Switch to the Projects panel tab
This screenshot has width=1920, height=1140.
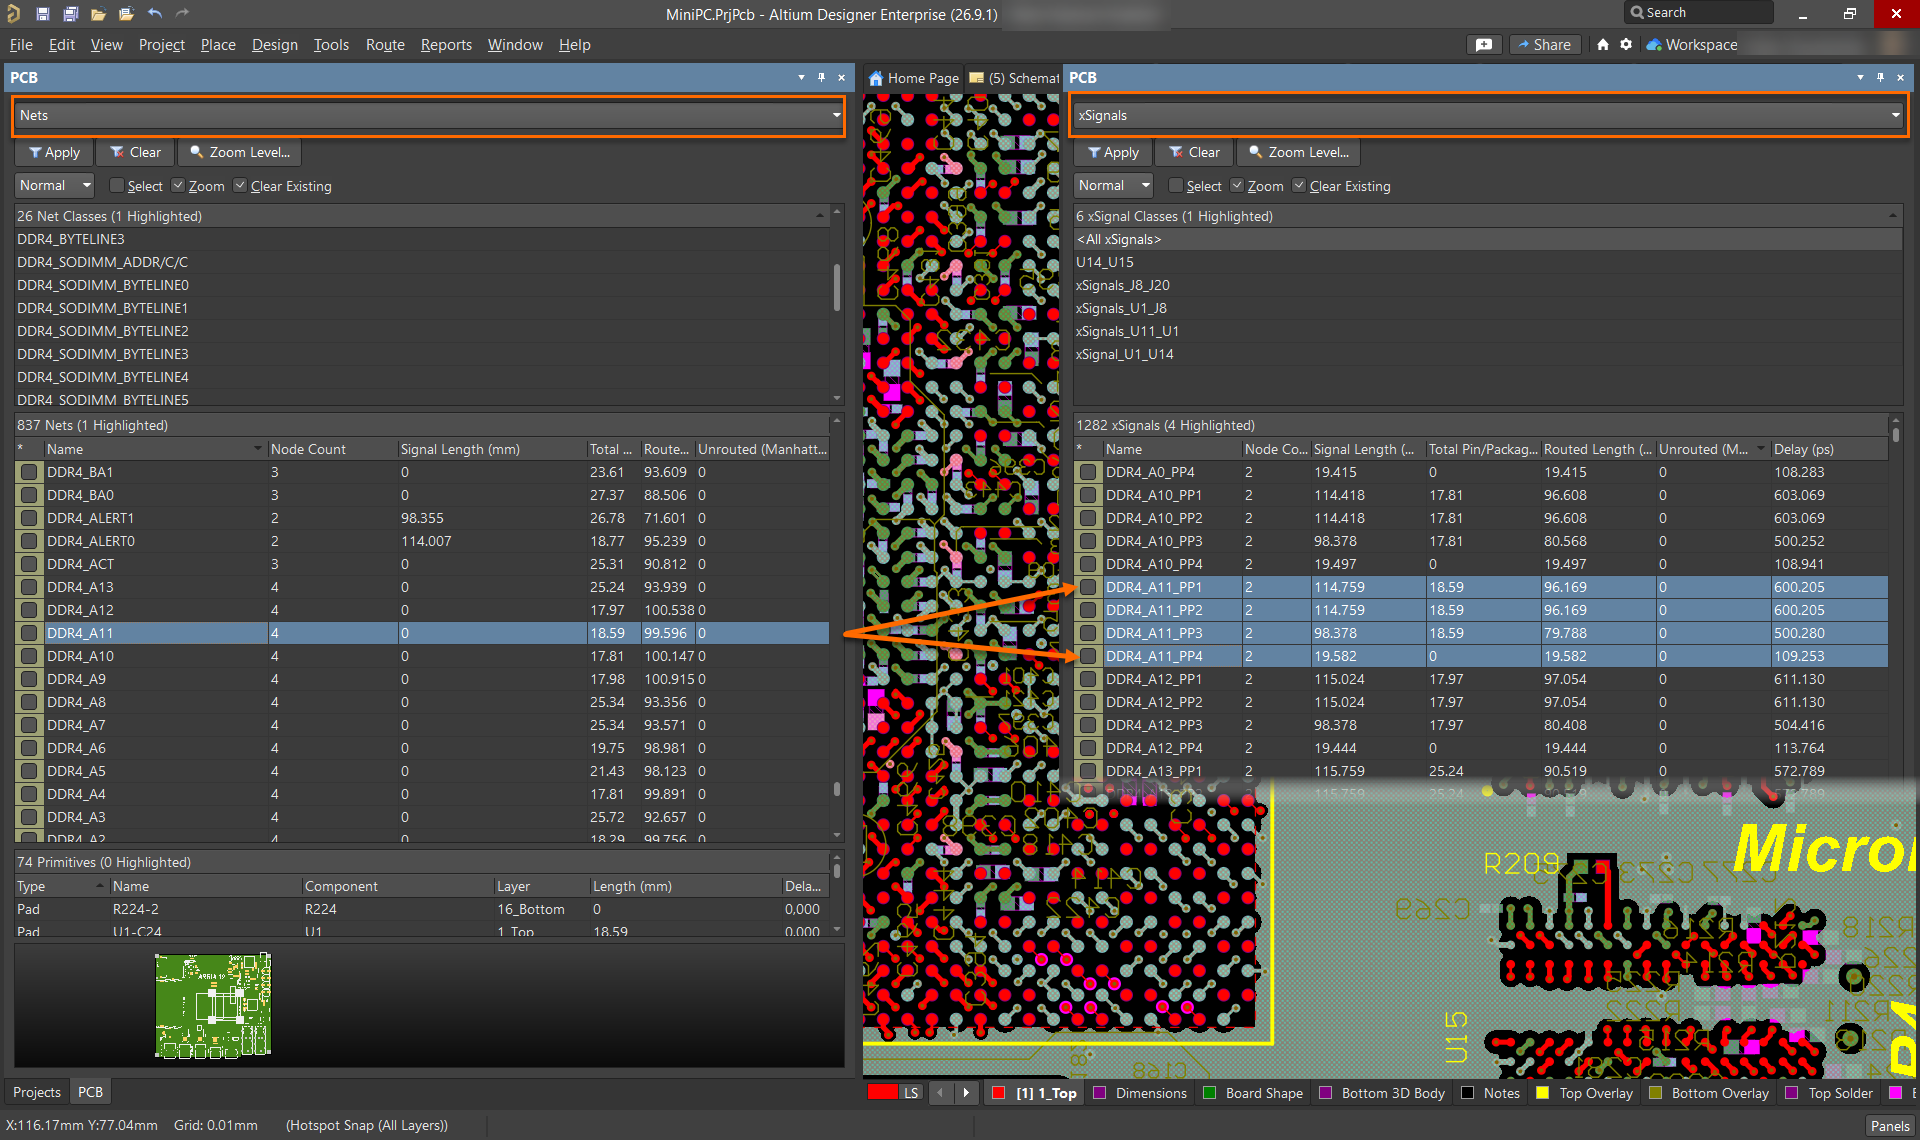pos(37,1092)
